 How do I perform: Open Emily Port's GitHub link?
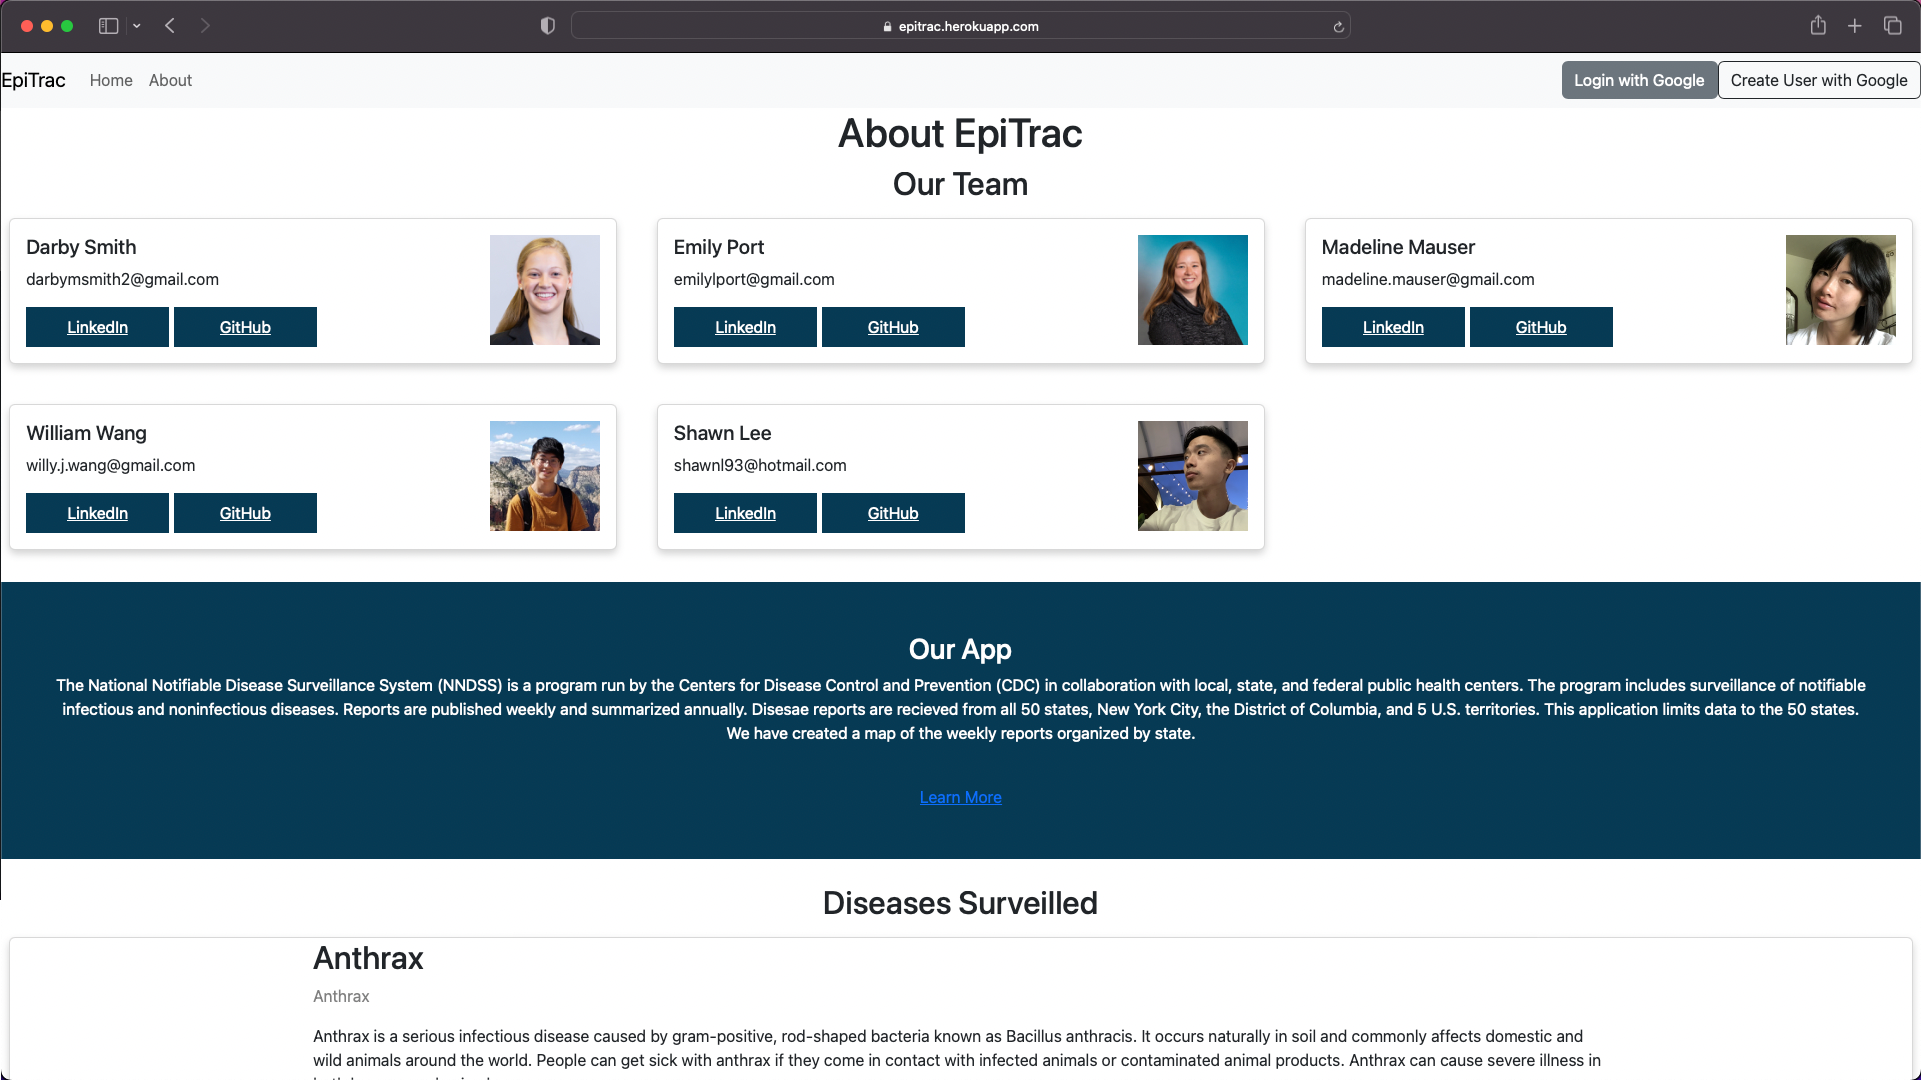(893, 327)
